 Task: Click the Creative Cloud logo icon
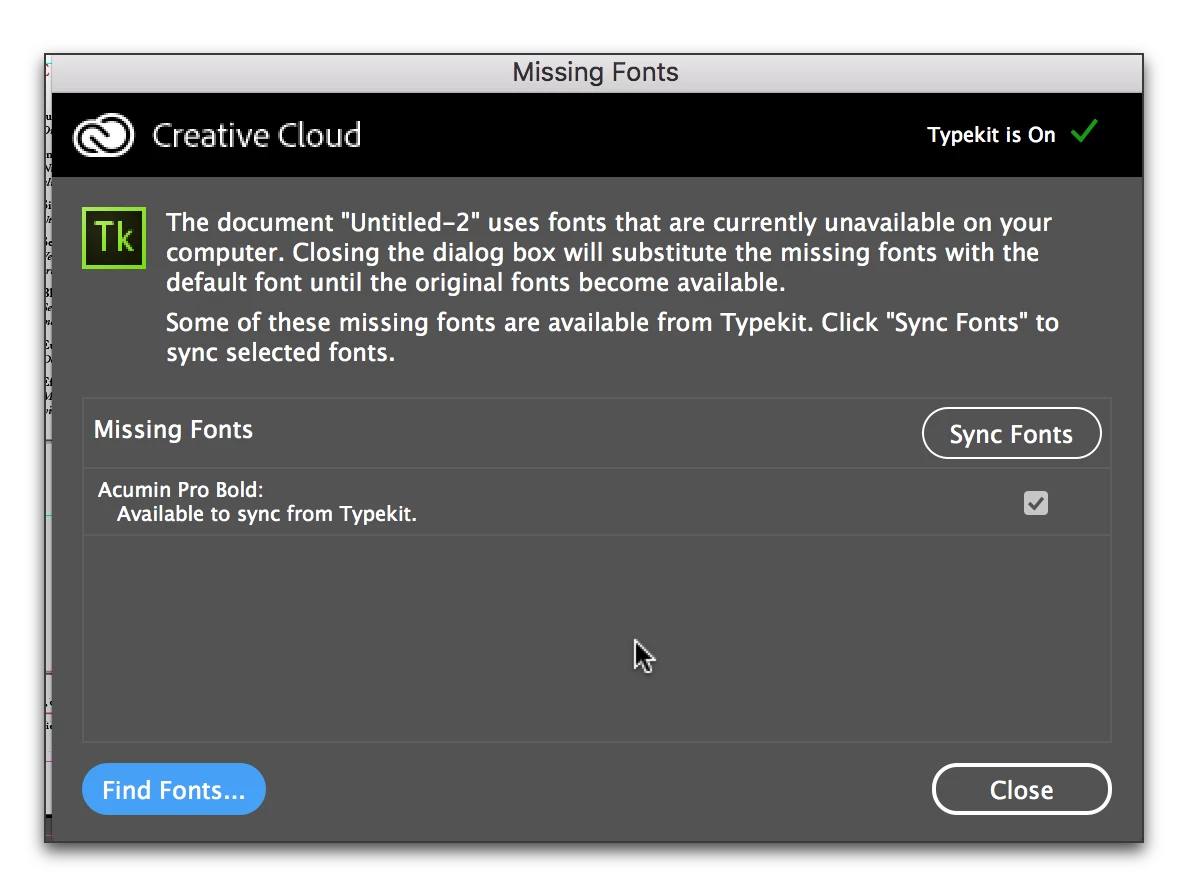[x=104, y=136]
